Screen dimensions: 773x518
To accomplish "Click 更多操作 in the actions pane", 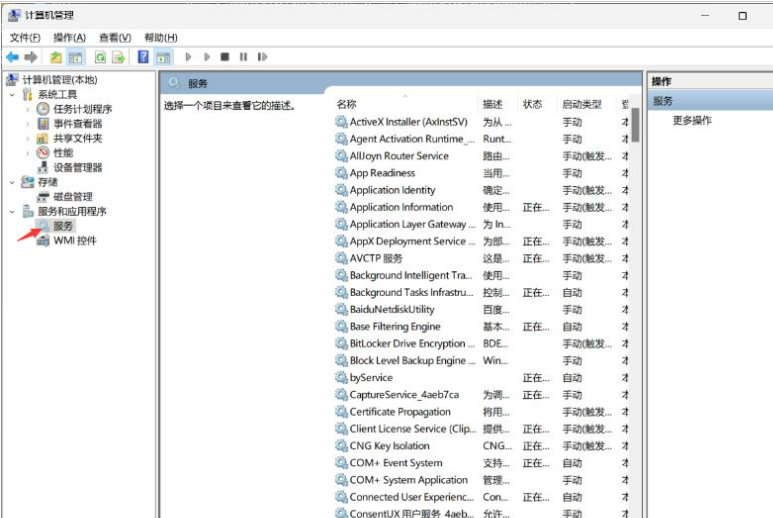I will tap(692, 120).
